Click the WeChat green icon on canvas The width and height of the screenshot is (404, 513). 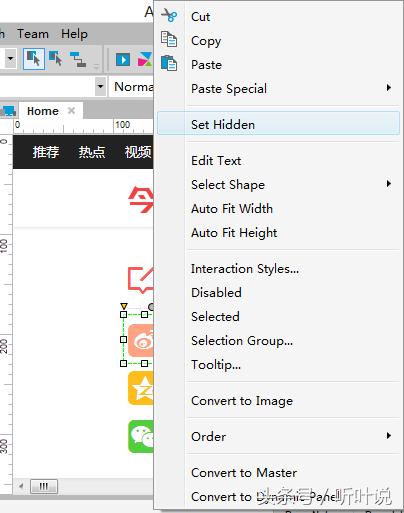(141, 436)
